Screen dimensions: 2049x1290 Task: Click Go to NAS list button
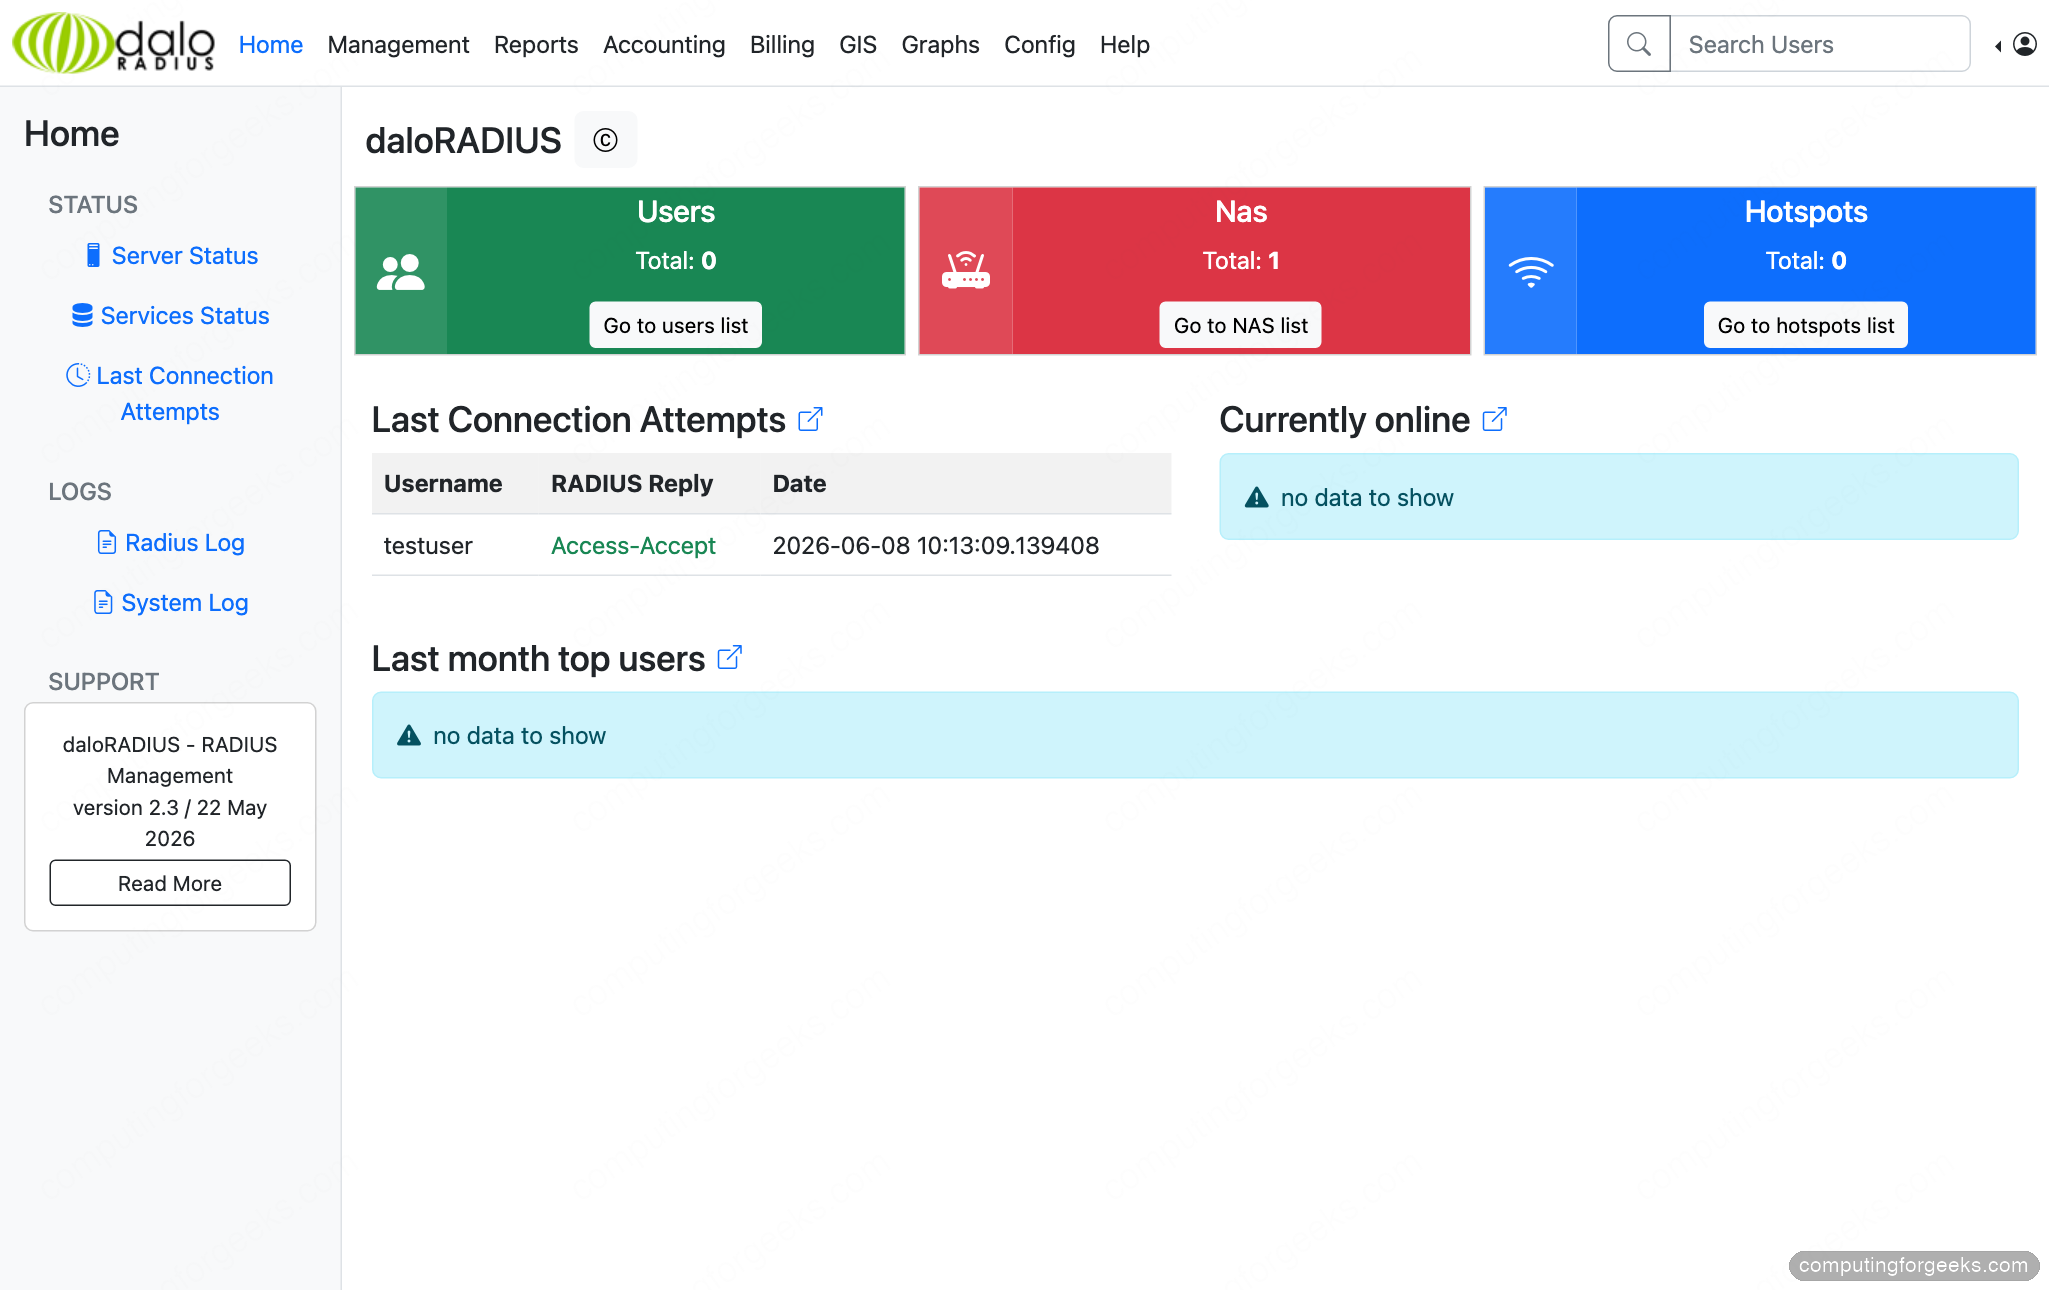pyautogui.click(x=1240, y=325)
